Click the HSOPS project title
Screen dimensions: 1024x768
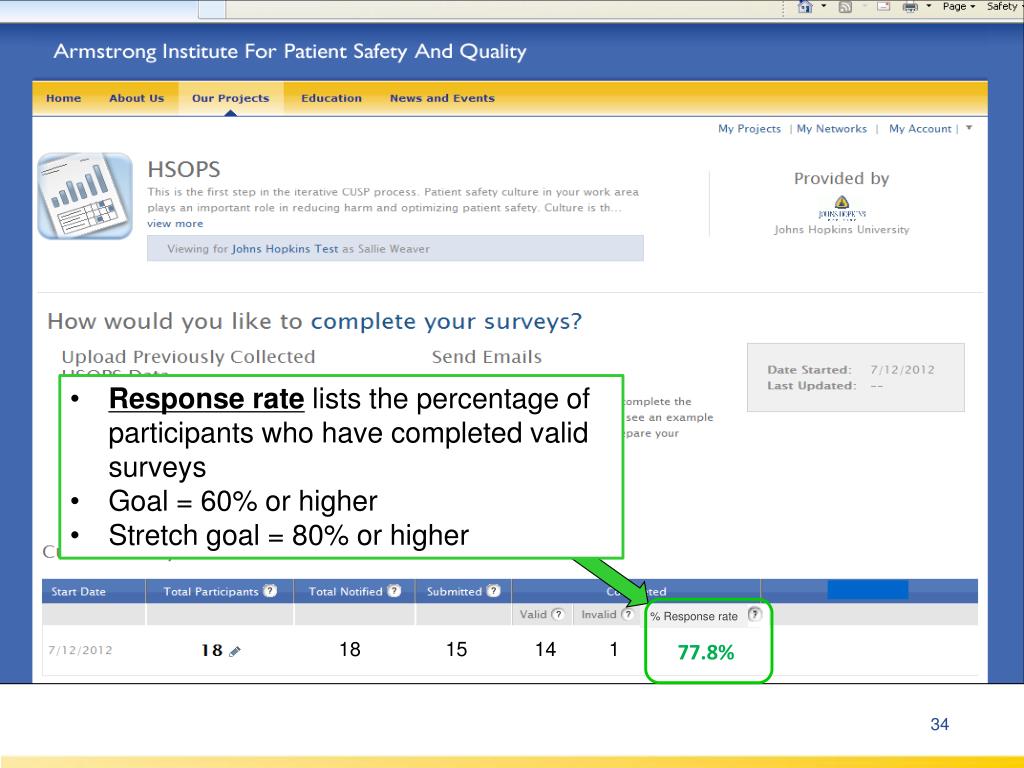point(184,169)
